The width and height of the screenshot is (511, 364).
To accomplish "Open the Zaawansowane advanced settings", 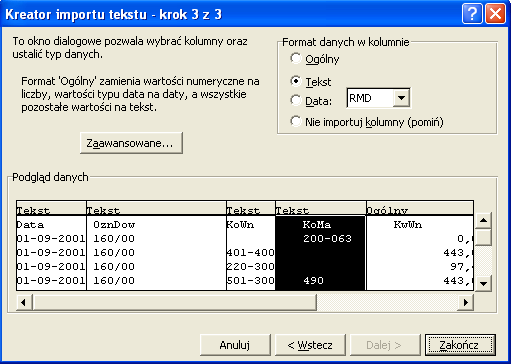I will [131, 143].
